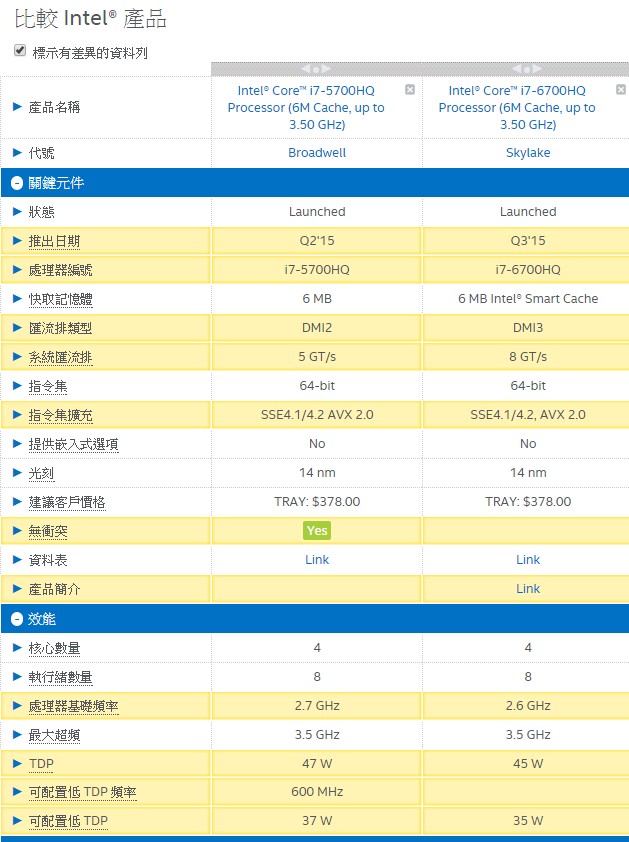This screenshot has height=842, width=629.
Task: Open the i7-6700HQ 資料表 Link
Action: click(528, 560)
